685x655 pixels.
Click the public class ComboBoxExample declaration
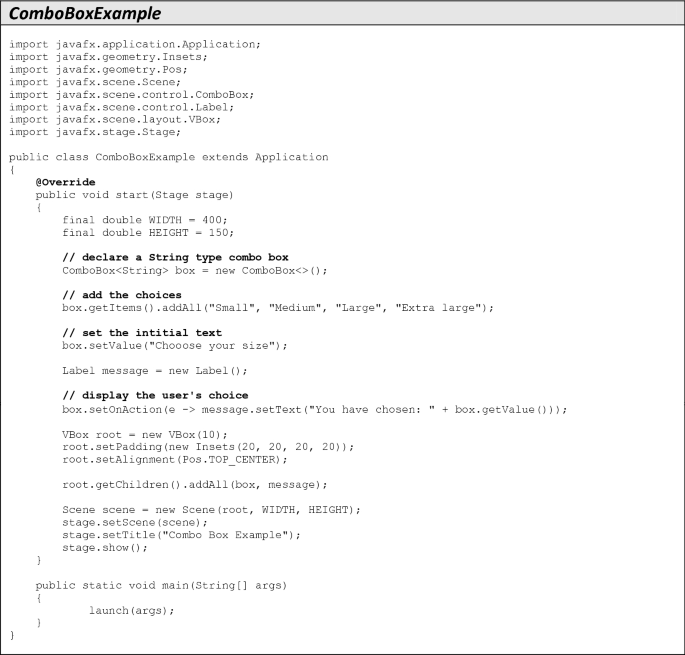pyautogui.click(x=169, y=157)
